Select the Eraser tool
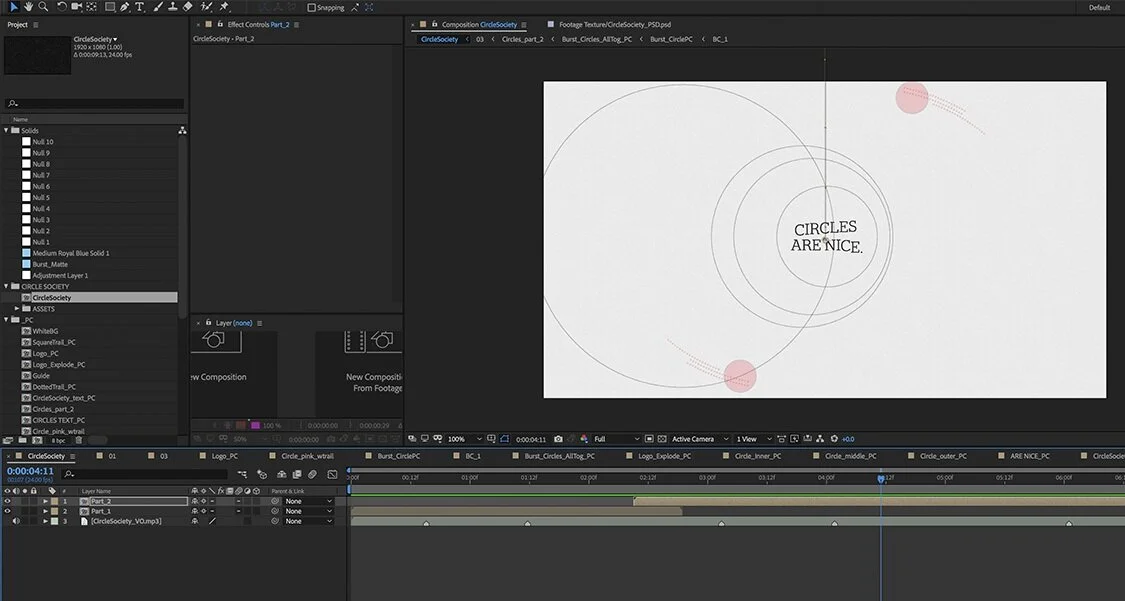1125x601 pixels. point(188,7)
